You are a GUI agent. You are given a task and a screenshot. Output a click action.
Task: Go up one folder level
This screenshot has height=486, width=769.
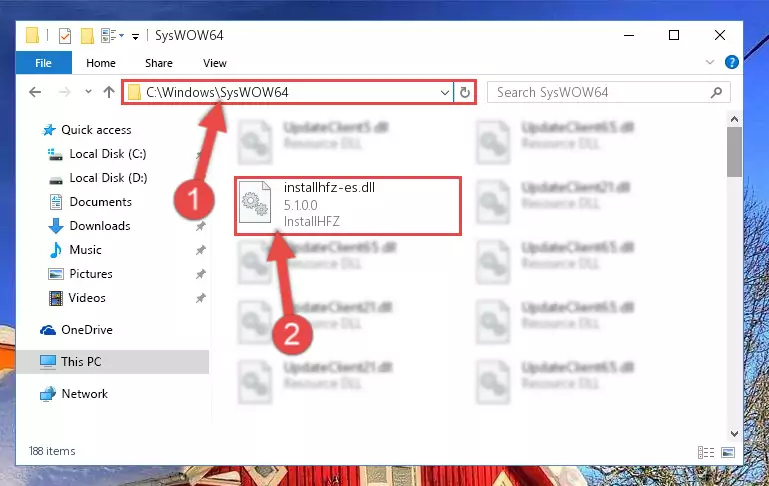pos(109,92)
